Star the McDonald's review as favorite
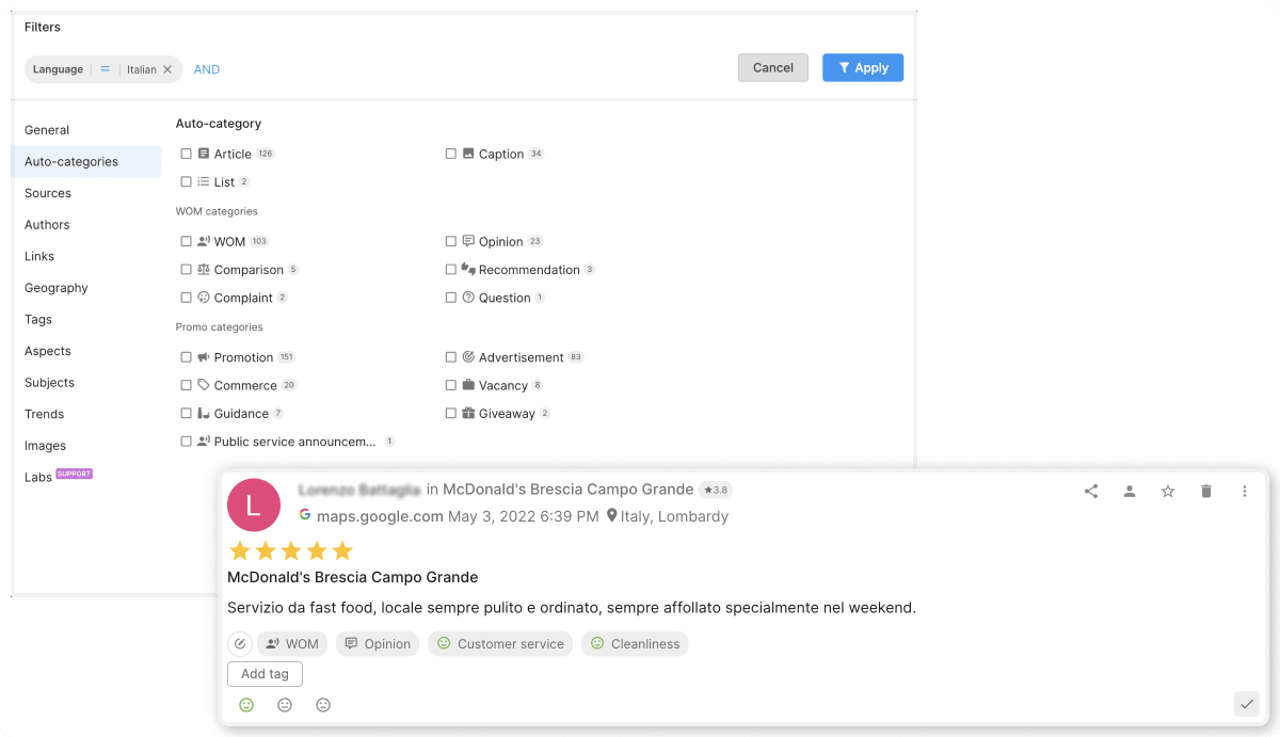The width and height of the screenshot is (1280, 737). (x=1167, y=491)
